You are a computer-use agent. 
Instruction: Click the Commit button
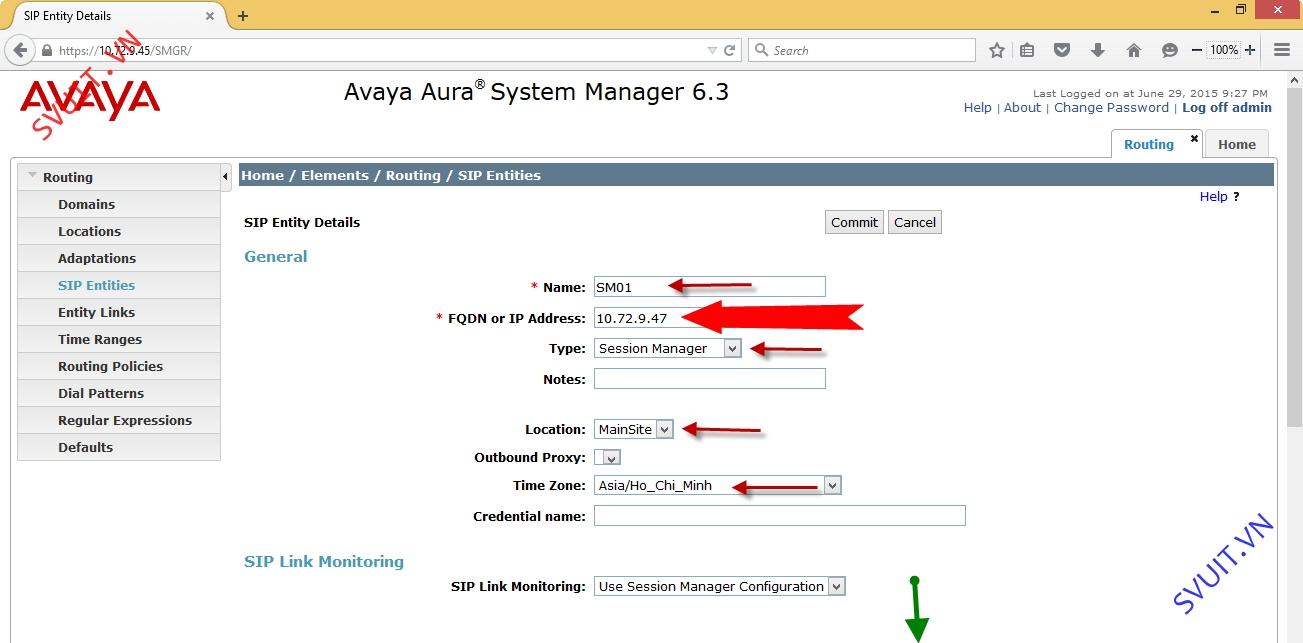[854, 222]
